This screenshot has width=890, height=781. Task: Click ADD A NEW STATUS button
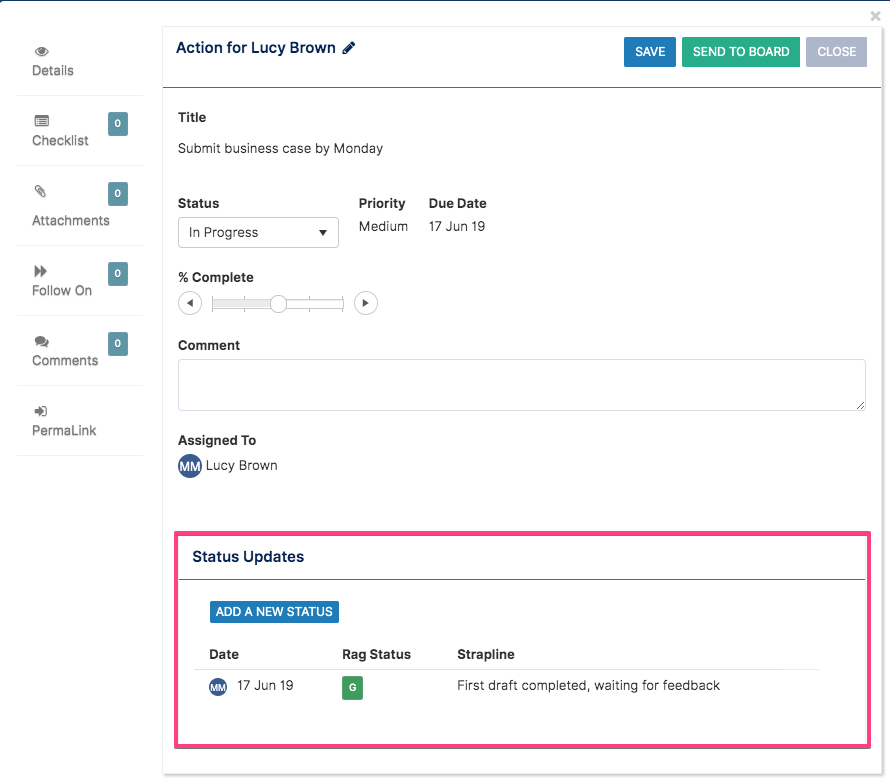tap(274, 612)
